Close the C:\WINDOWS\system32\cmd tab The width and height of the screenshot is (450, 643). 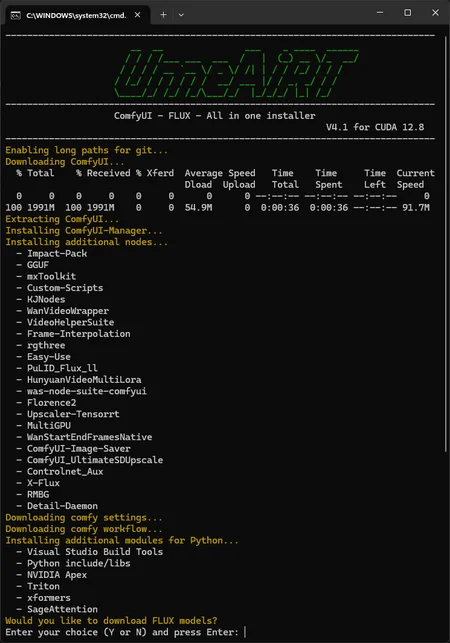point(137,15)
